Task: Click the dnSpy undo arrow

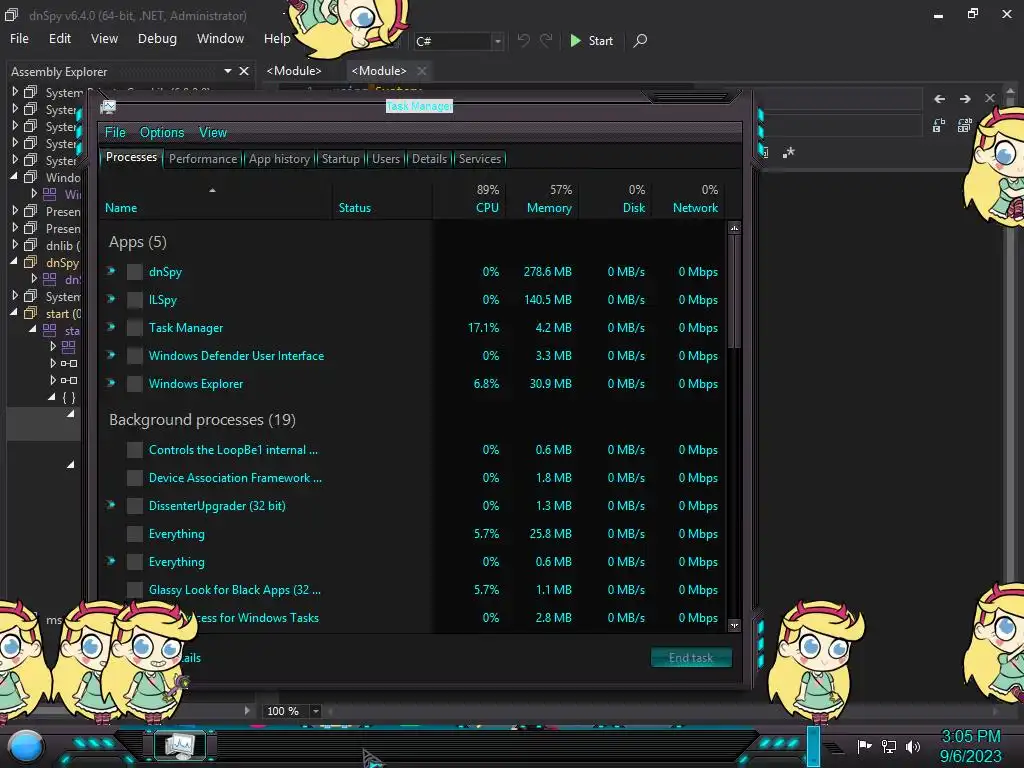Action: (524, 40)
